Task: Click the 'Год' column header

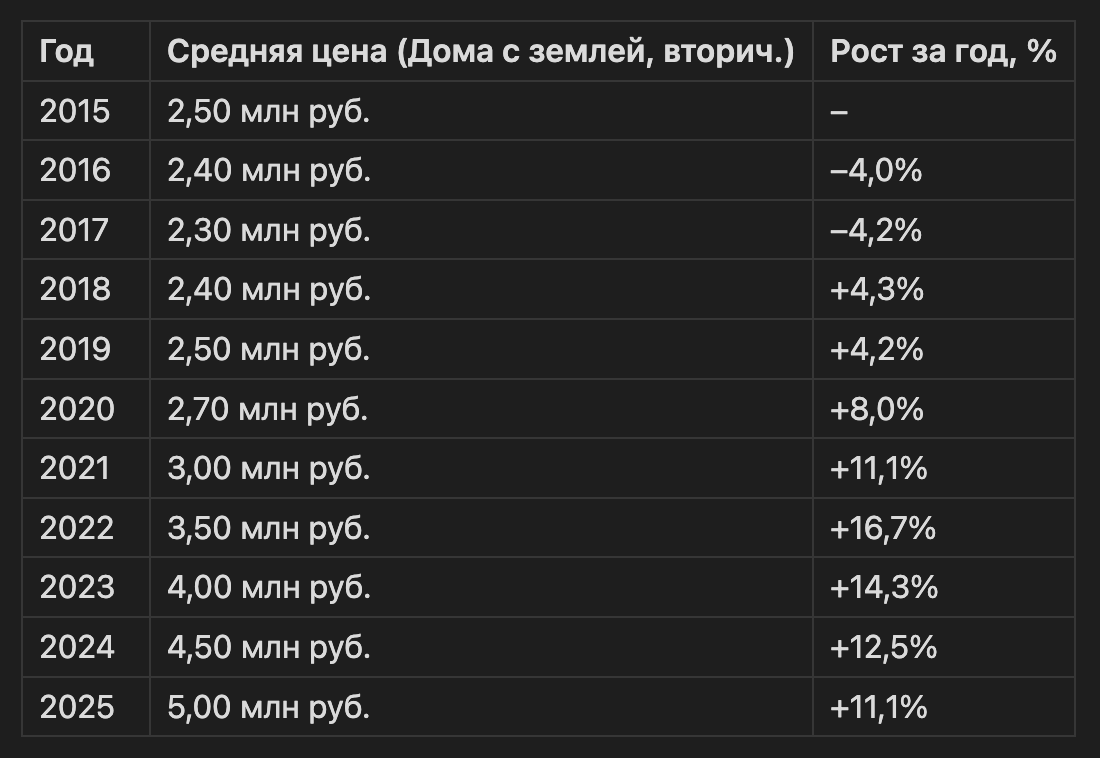Action: pos(67,51)
